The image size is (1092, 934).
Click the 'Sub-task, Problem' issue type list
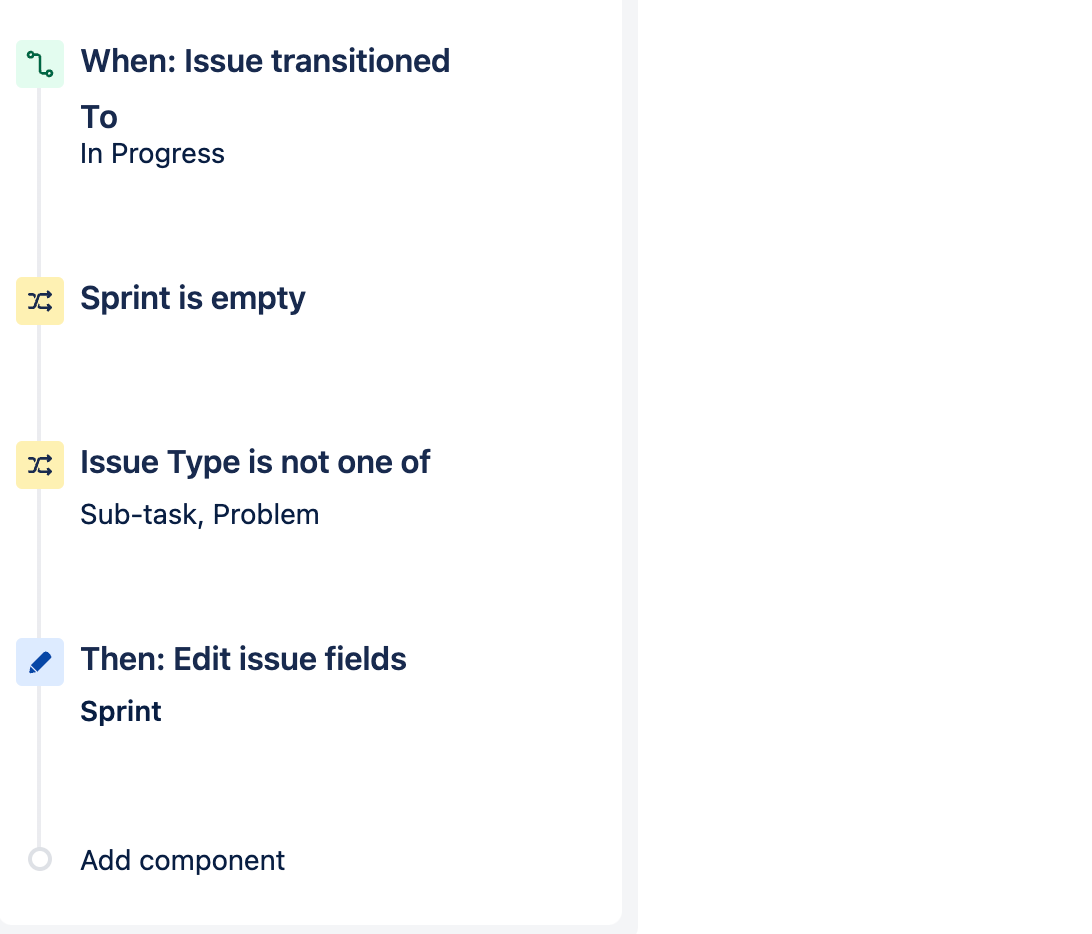point(200,515)
